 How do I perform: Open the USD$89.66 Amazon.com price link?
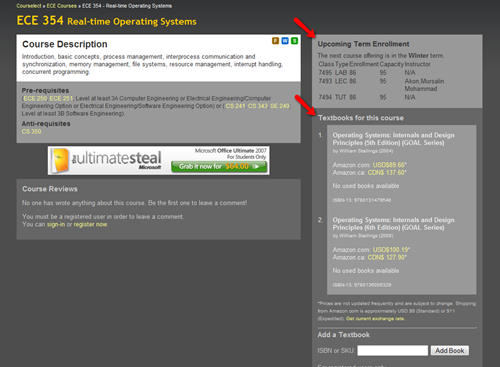pos(389,165)
